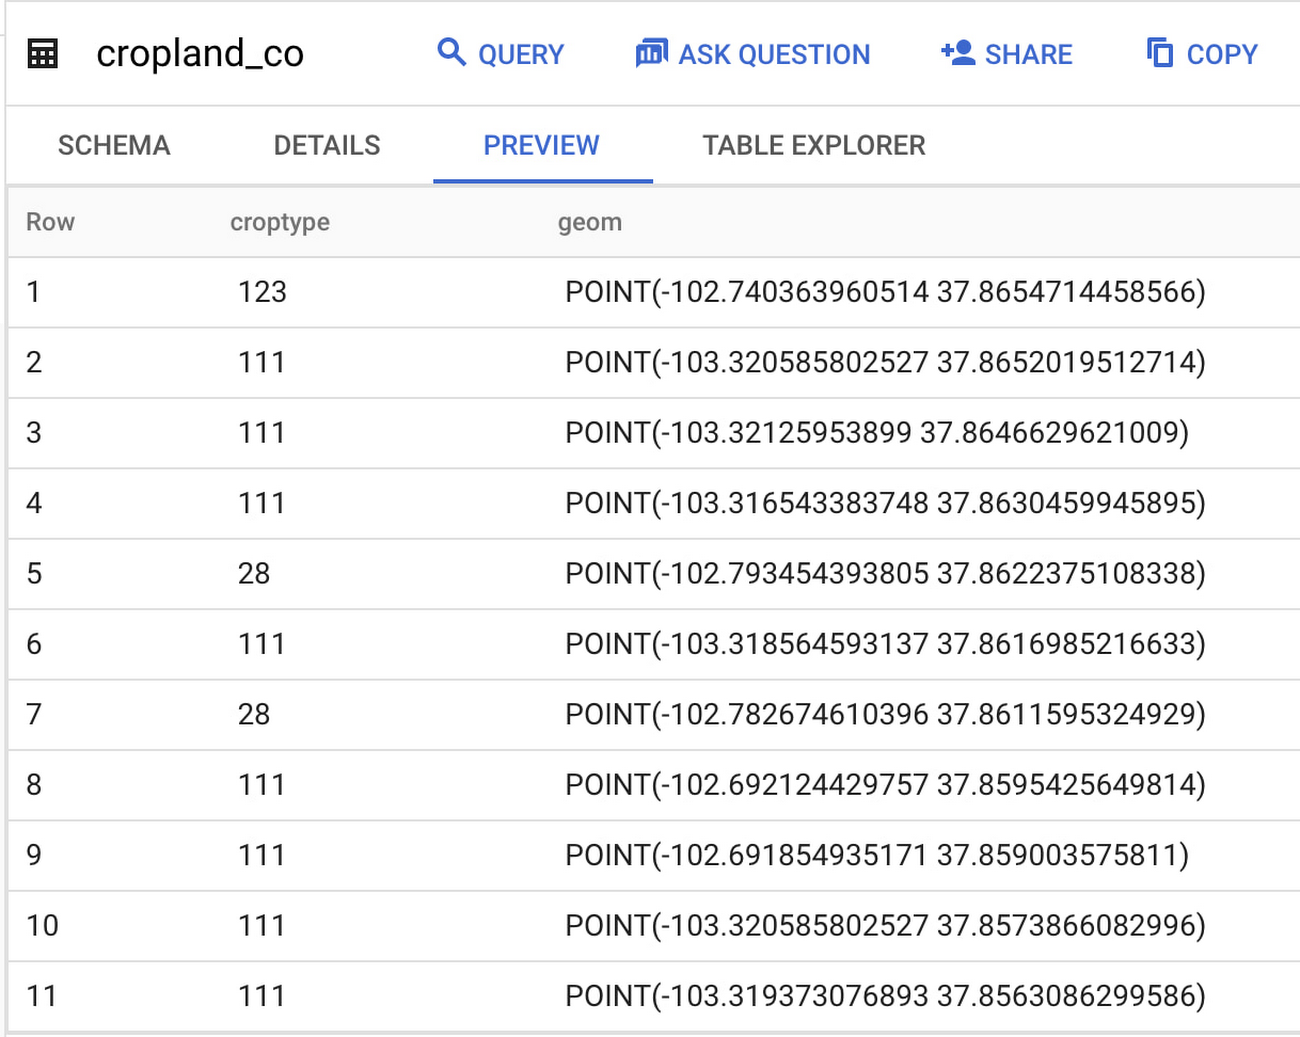The width and height of the screenshot is (1300, 1037).
Task: Select croptype 111 in row 2
Action: tap(262, 362)
